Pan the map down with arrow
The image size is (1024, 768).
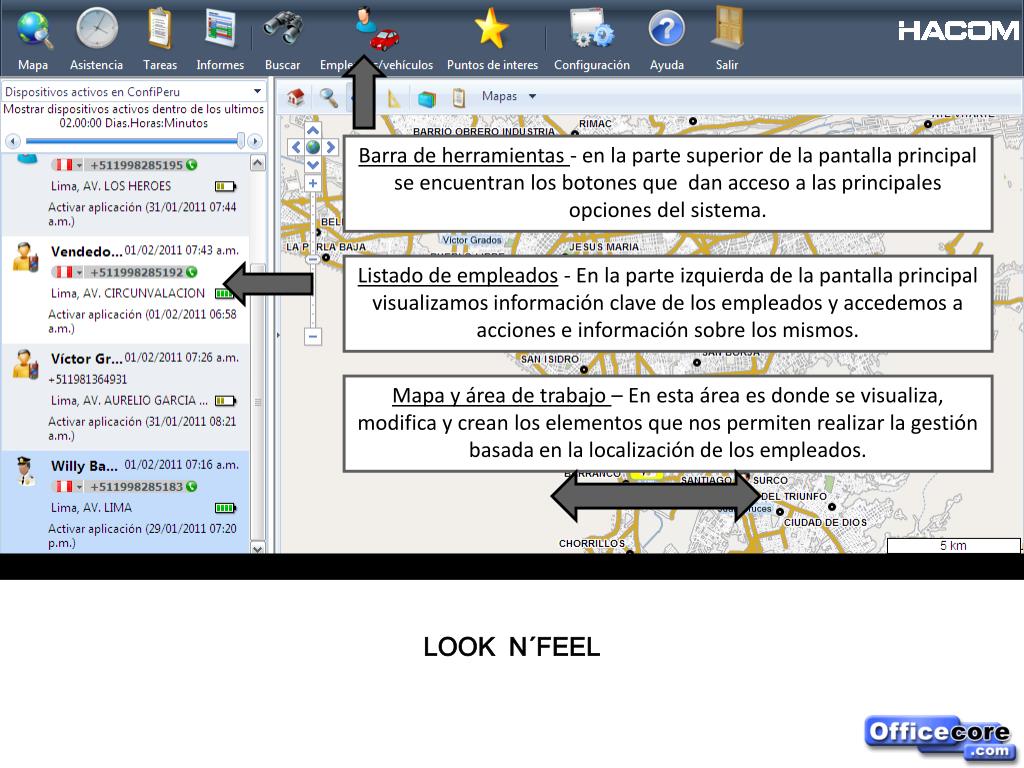pos(313,165)
